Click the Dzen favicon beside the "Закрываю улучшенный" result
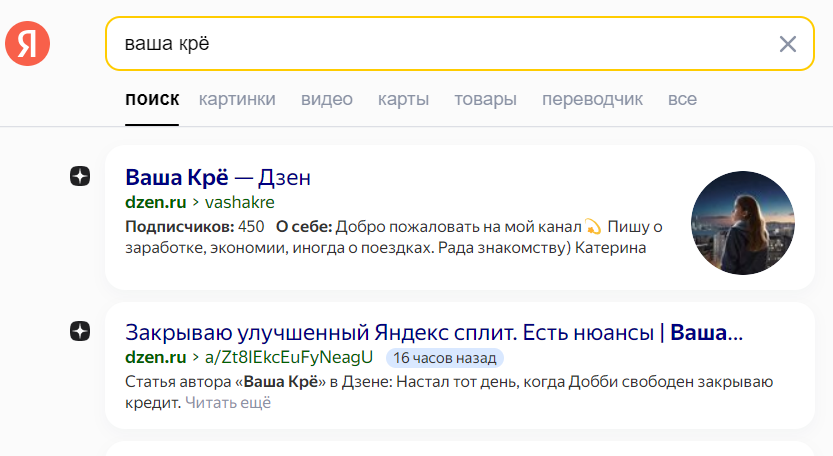This screenshot has width=833, height=456. pos(80,331)
